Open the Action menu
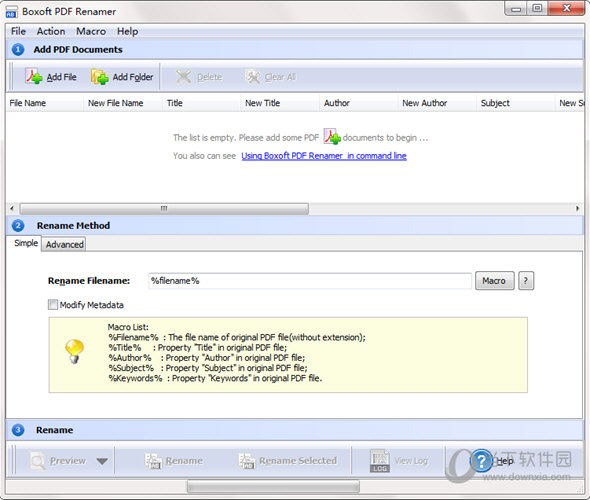 [x=51, y=31]
